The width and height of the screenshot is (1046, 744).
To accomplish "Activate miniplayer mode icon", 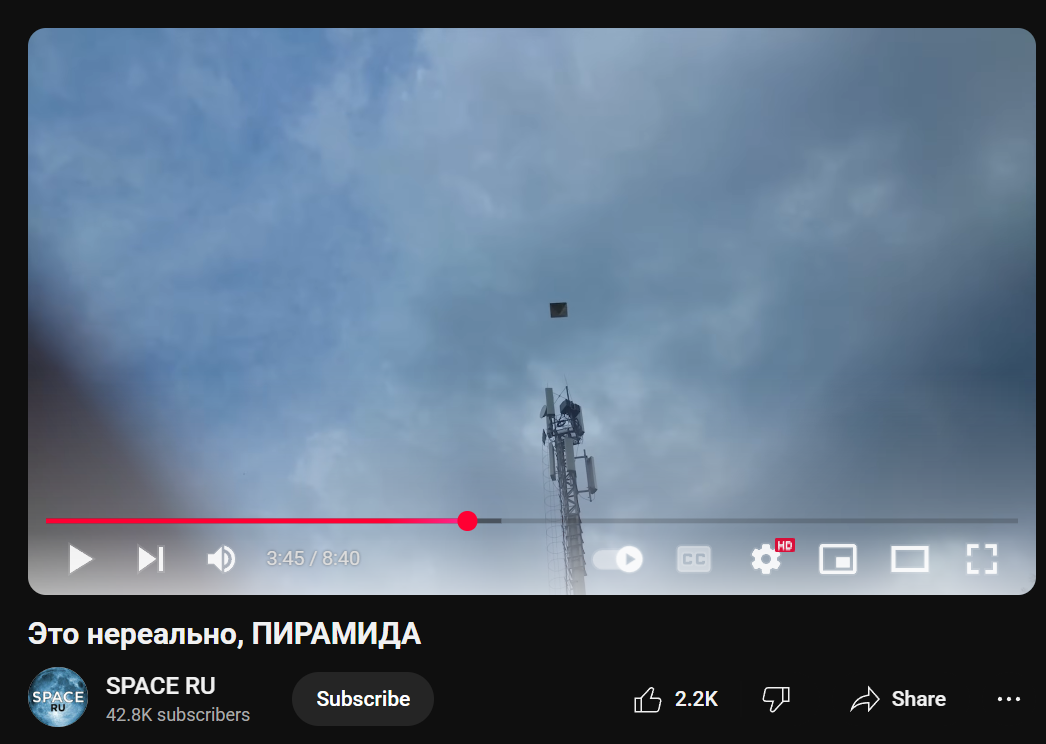I will [838, 559].
